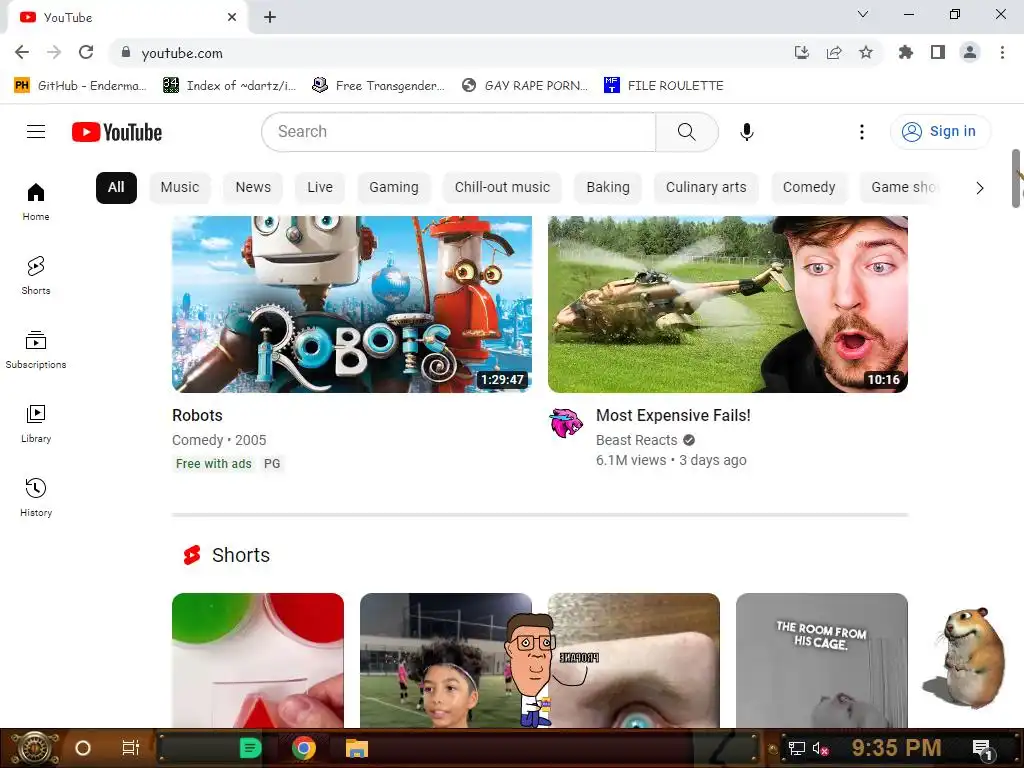
Task: Select the Culinary arts chip
Action: pyautogui.click(x=706, y=187)
